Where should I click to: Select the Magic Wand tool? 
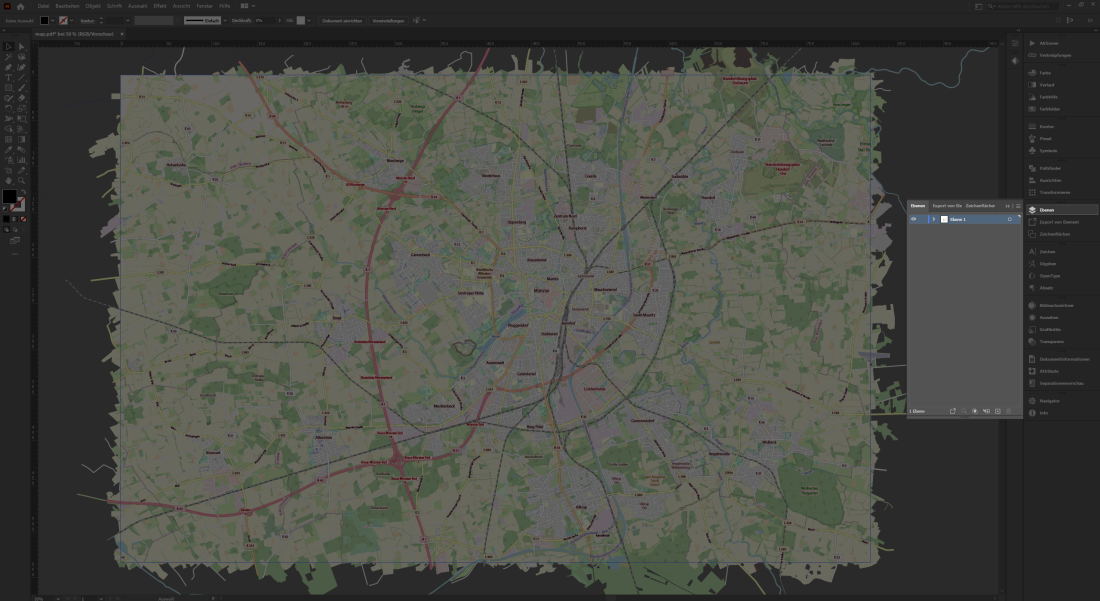coord(8,56)
